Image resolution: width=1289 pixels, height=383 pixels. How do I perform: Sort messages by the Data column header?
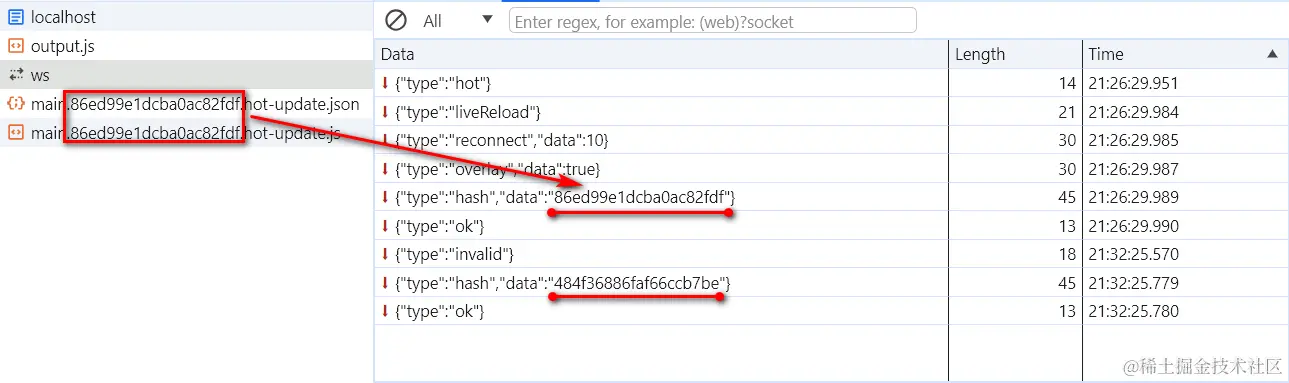[661, 54]
